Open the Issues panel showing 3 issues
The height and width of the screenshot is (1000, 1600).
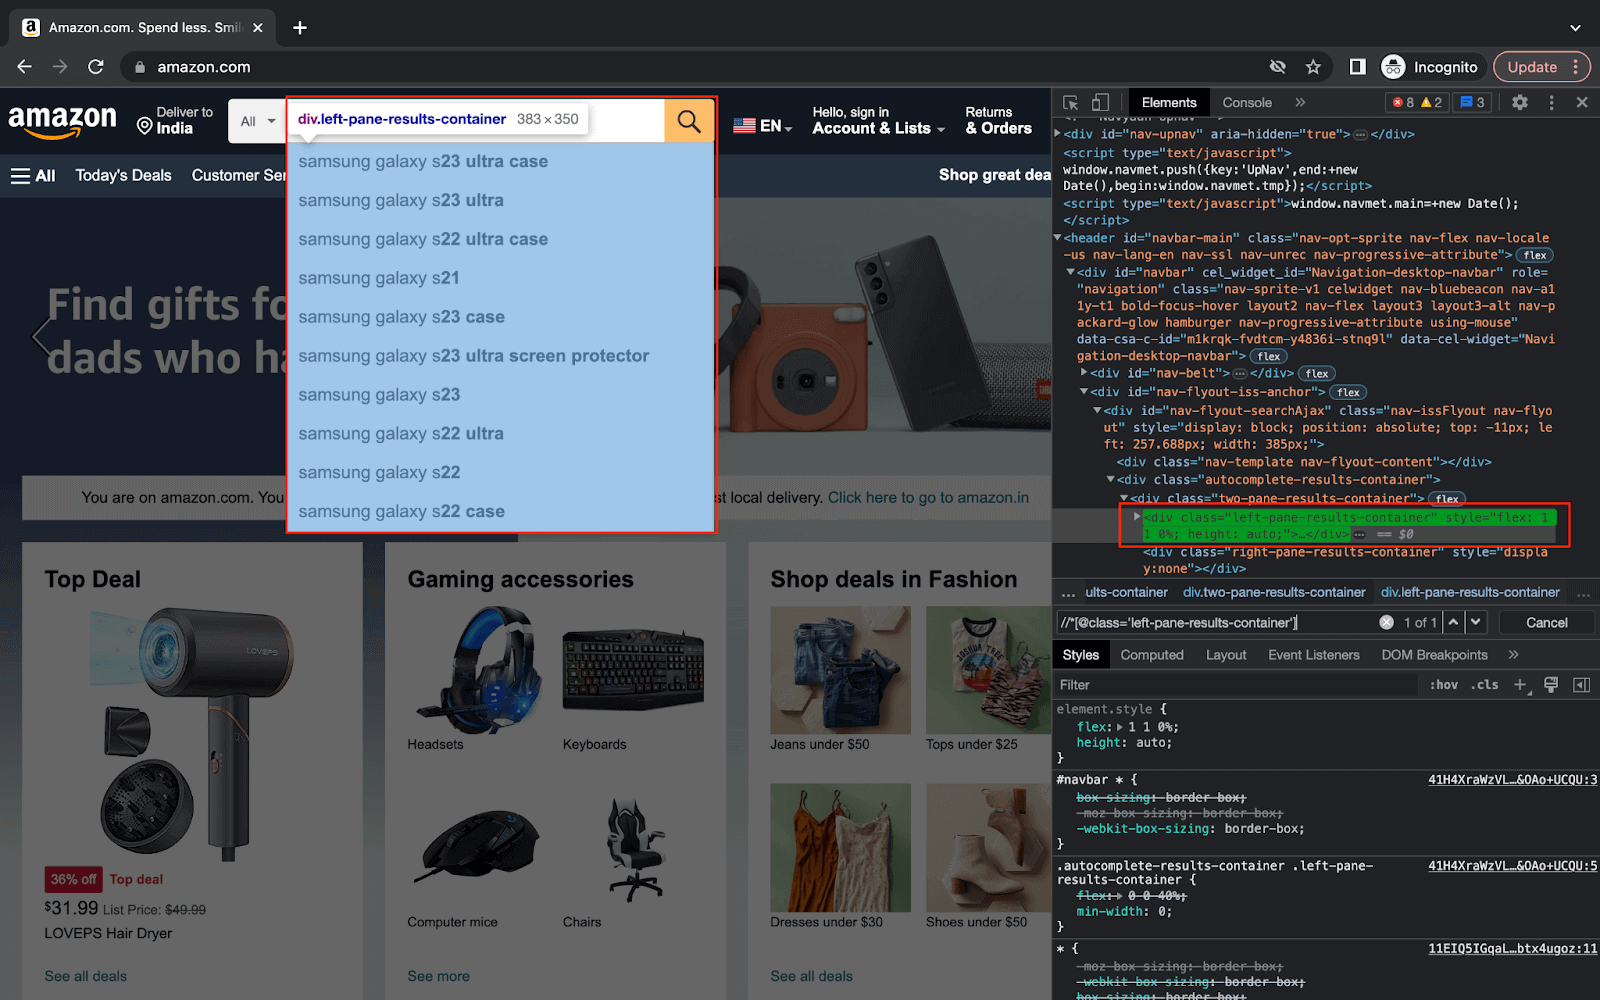coord(1471,102)
